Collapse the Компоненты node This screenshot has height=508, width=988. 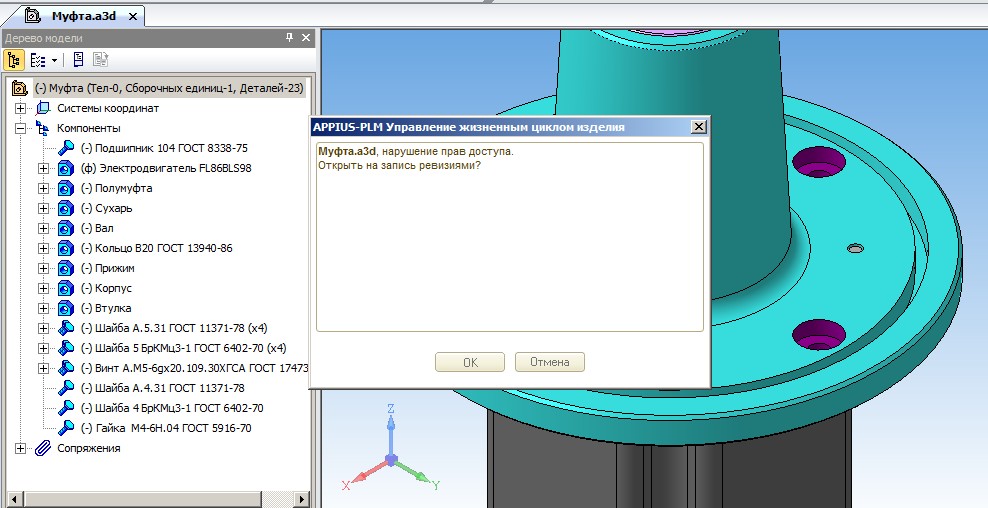(20, 128)
